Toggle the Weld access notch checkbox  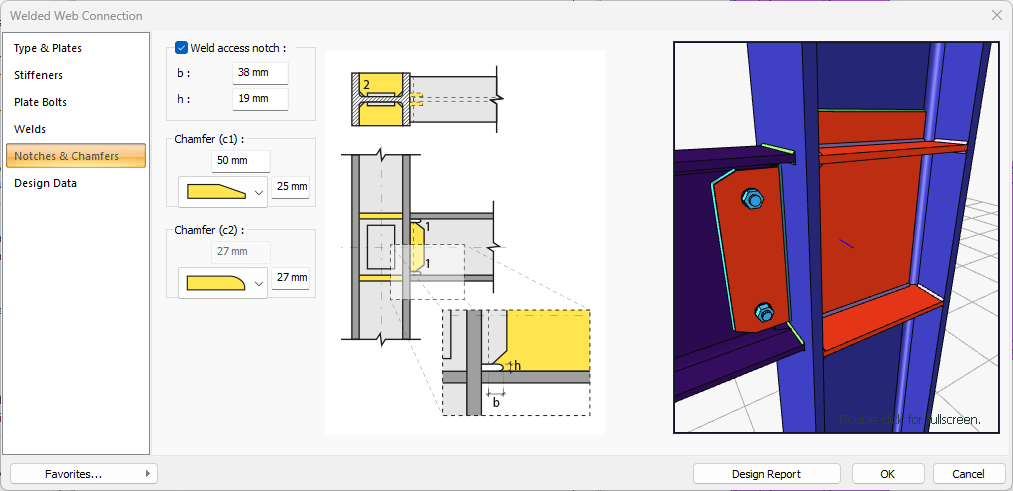(x=181, y=47)
